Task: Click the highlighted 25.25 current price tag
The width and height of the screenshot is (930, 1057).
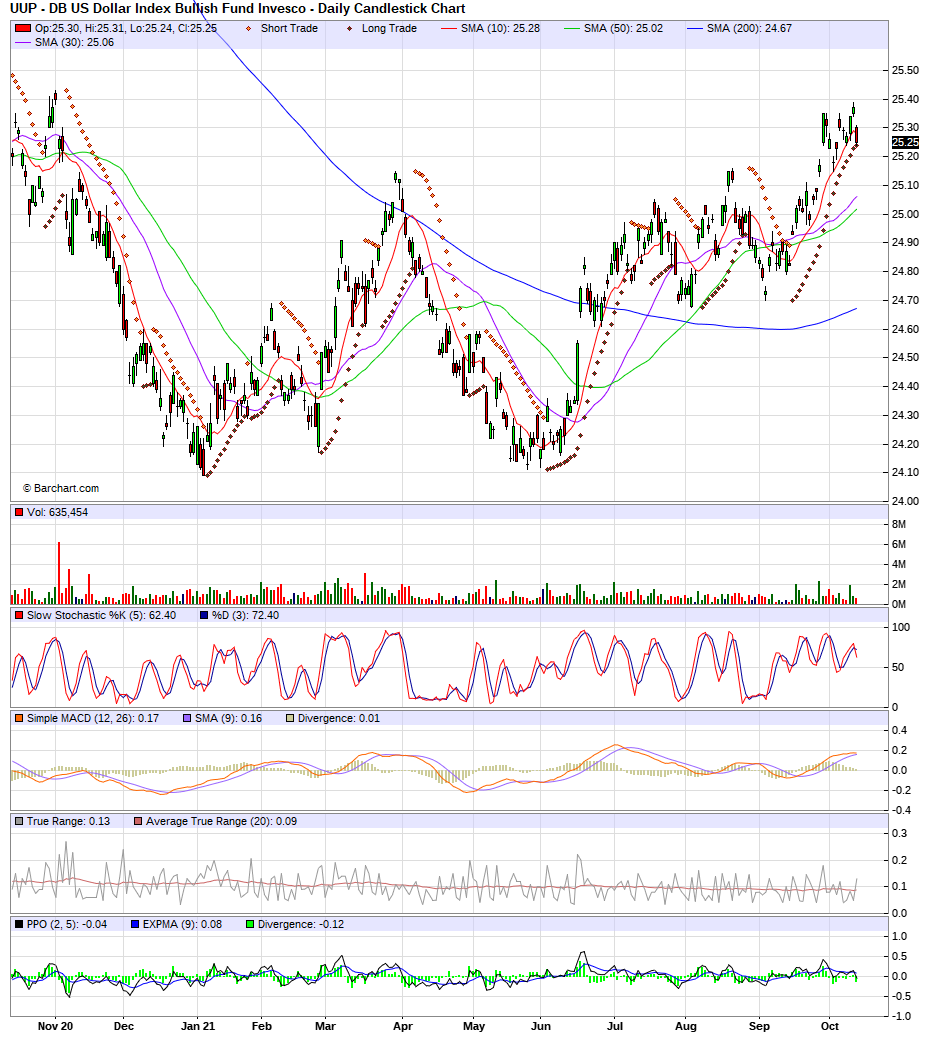Action: [x=905, y=142]
